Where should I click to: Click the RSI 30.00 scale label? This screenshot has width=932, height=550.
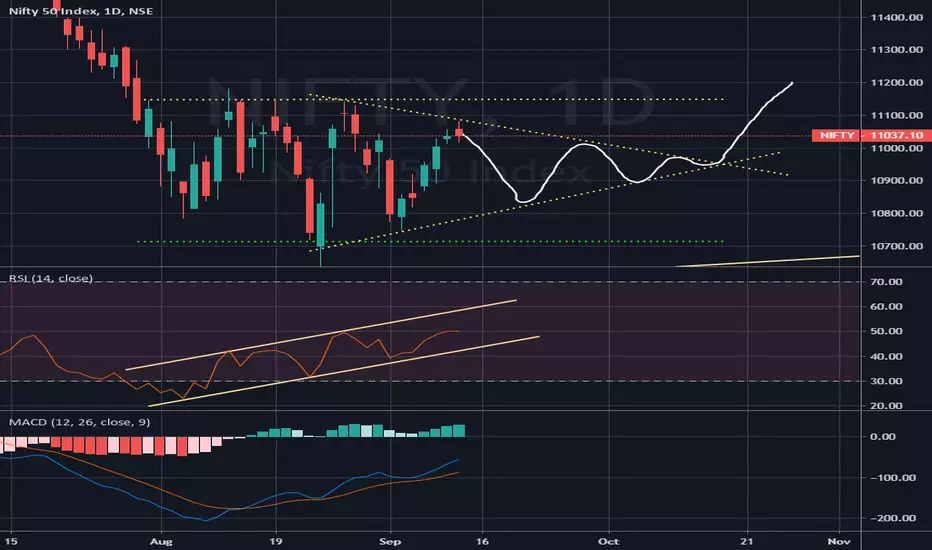(886, 381)
